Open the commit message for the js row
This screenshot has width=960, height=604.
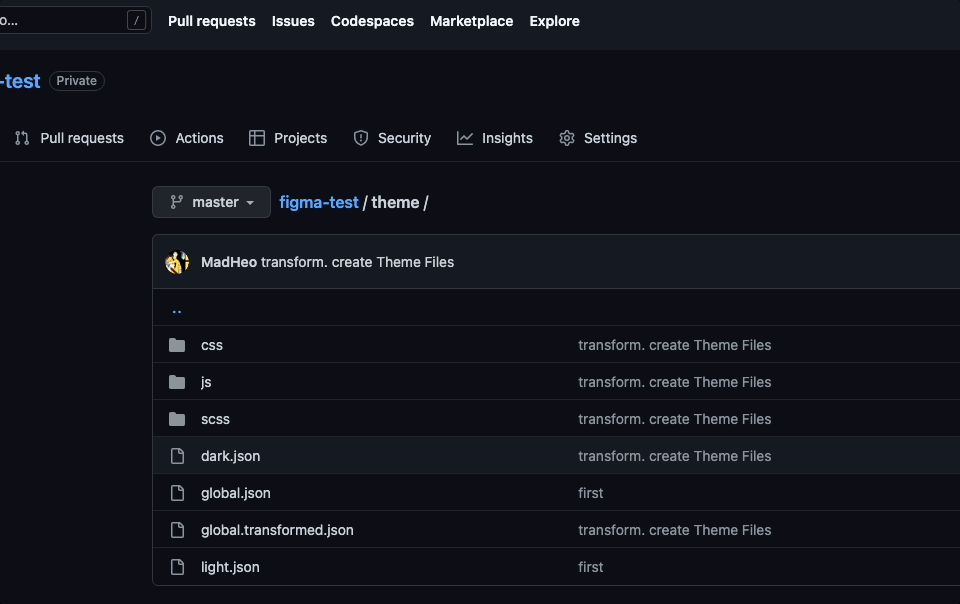pyautogui.click(x=675, y=382)
